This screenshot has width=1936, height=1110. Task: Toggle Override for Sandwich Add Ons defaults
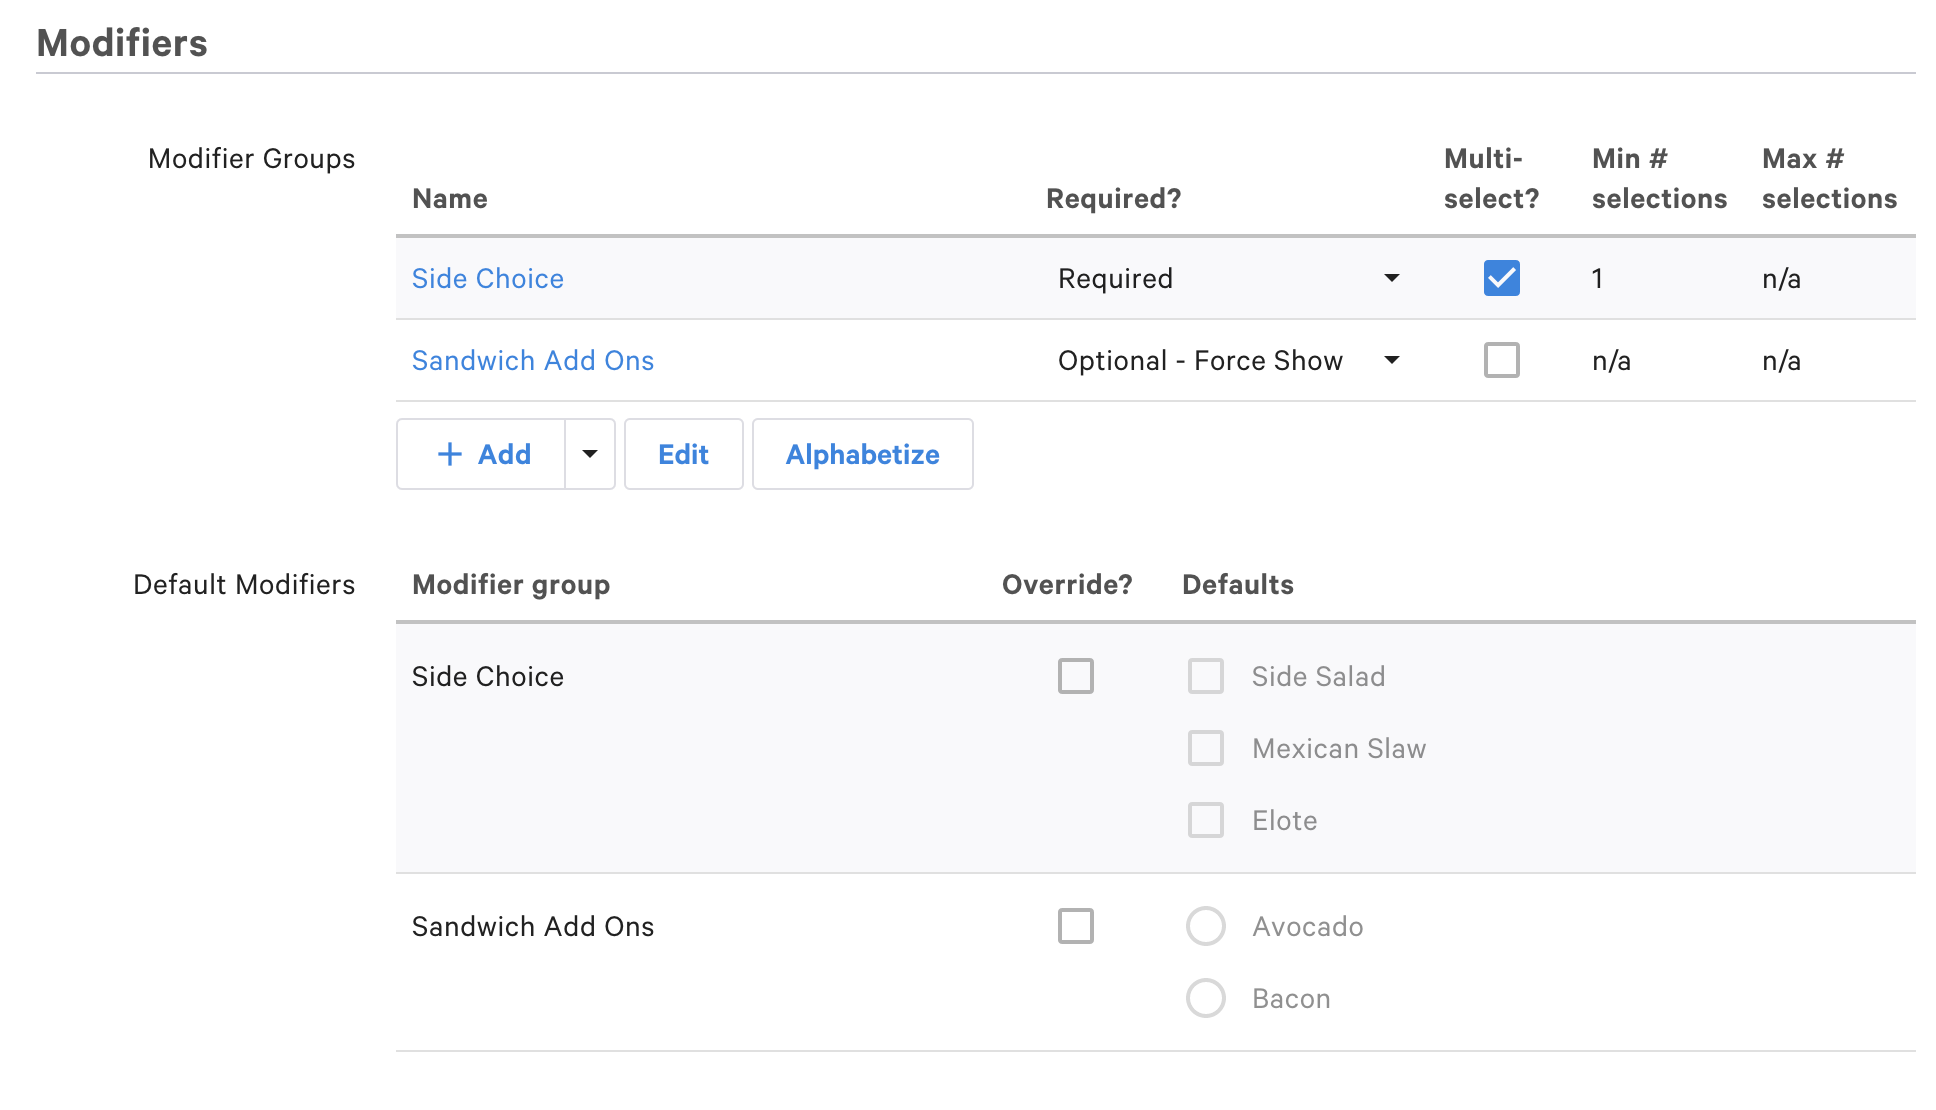pos(1077,926)
